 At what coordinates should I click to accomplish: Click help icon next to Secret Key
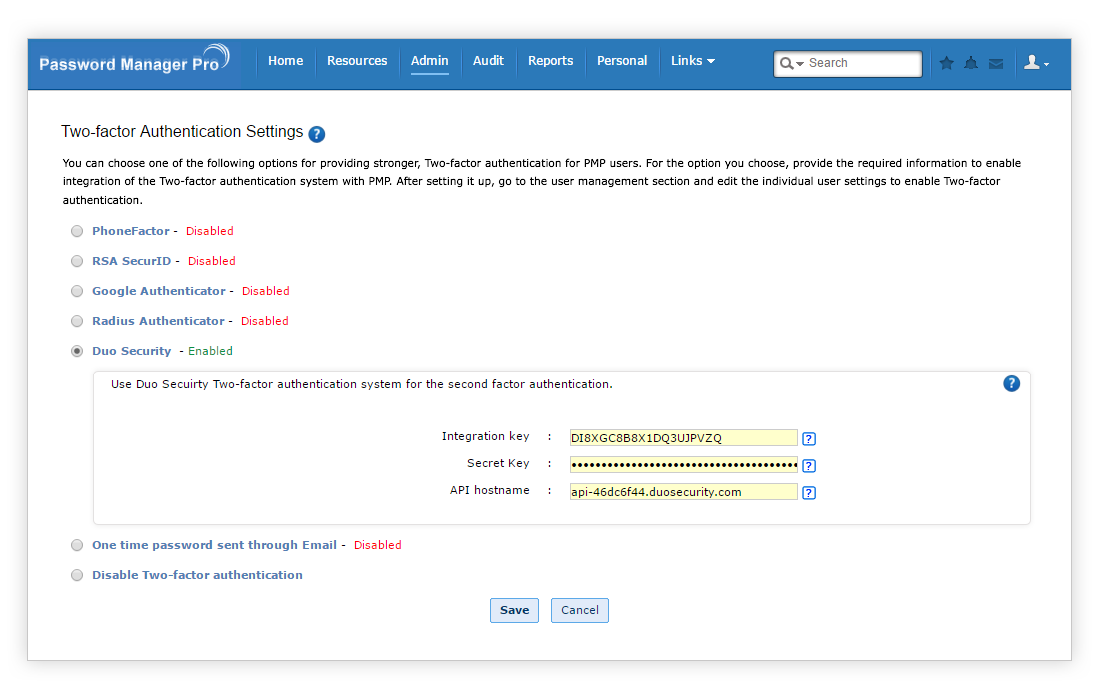[809, 465]
